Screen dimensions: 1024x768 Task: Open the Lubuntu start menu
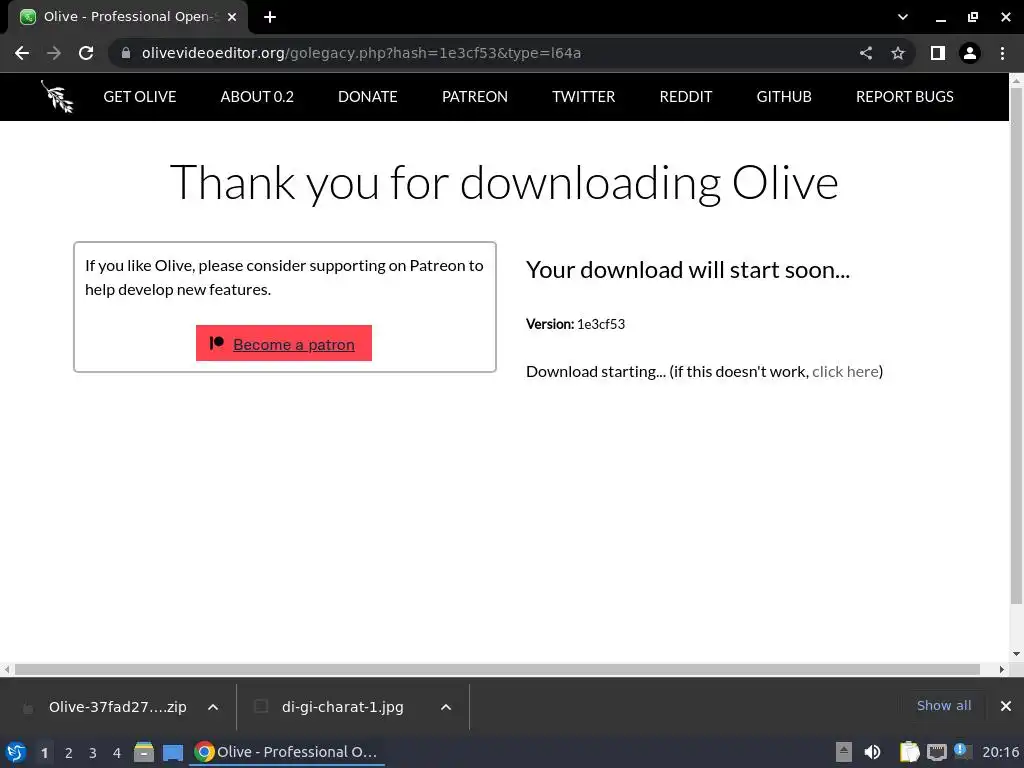tap(15, 752)
